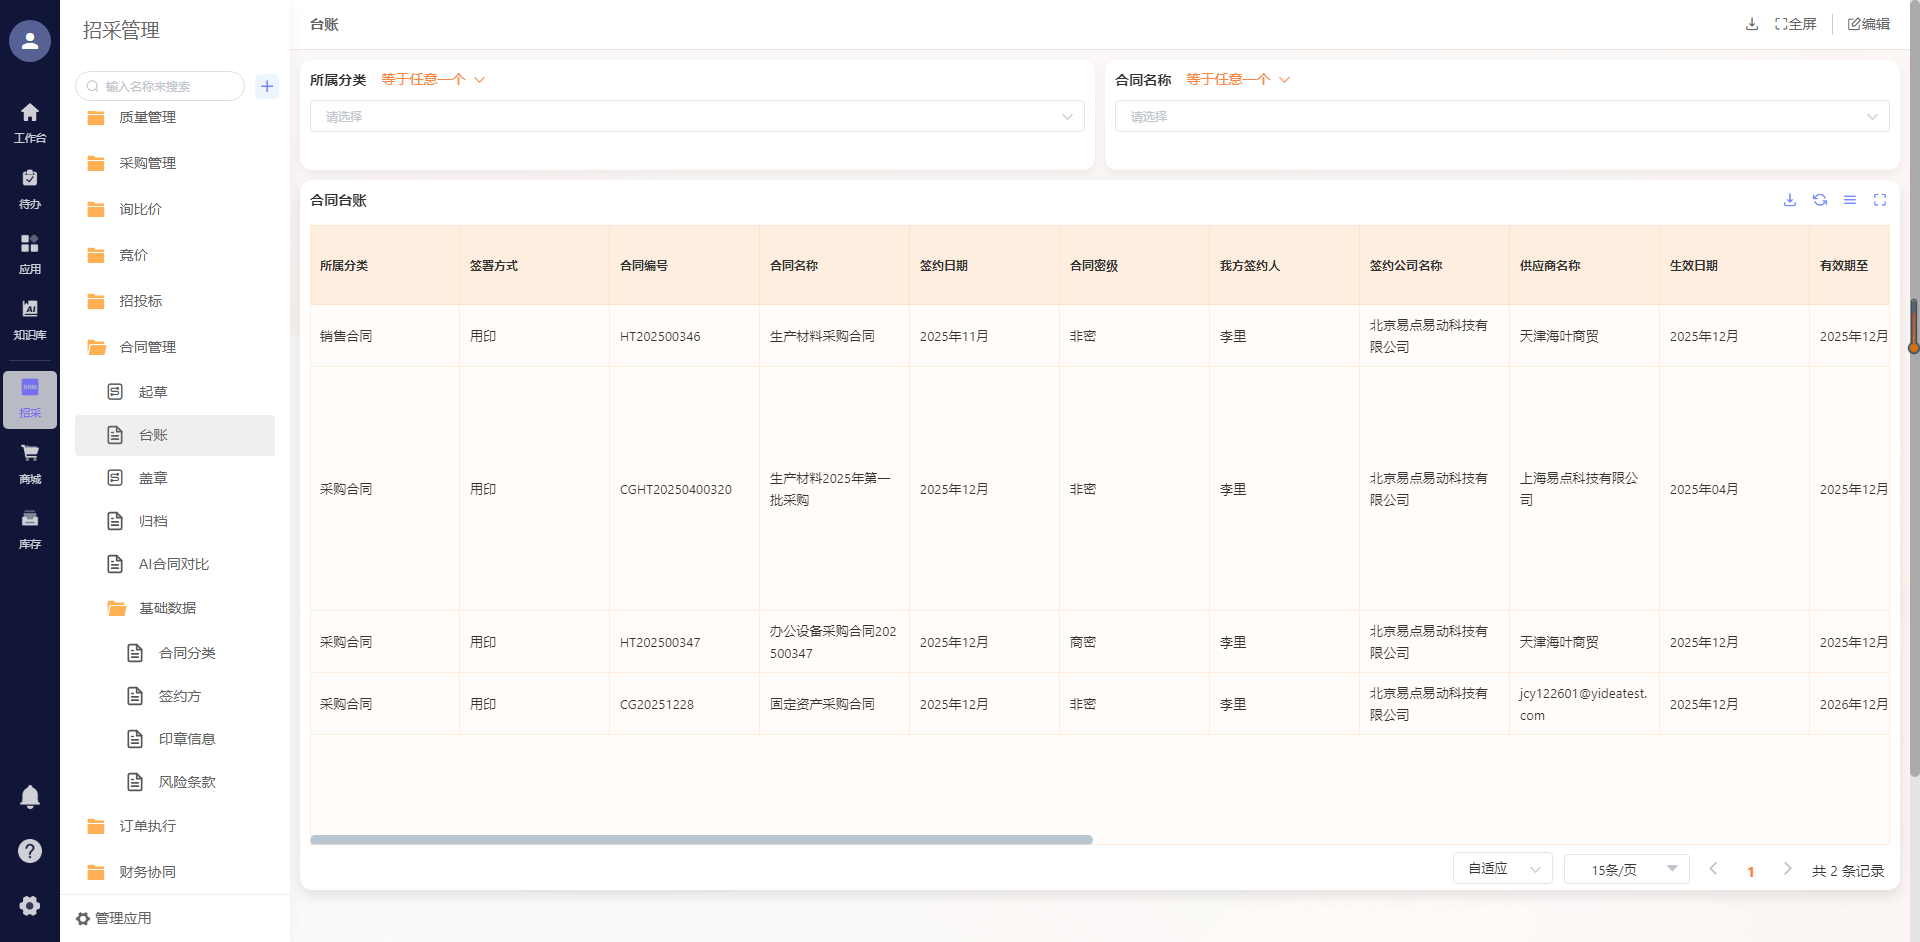The height and width of the screenshot is (942, 1920).
Task: Expand the 合同台账 table to fullscreen
Action: tap(1880, 200)
